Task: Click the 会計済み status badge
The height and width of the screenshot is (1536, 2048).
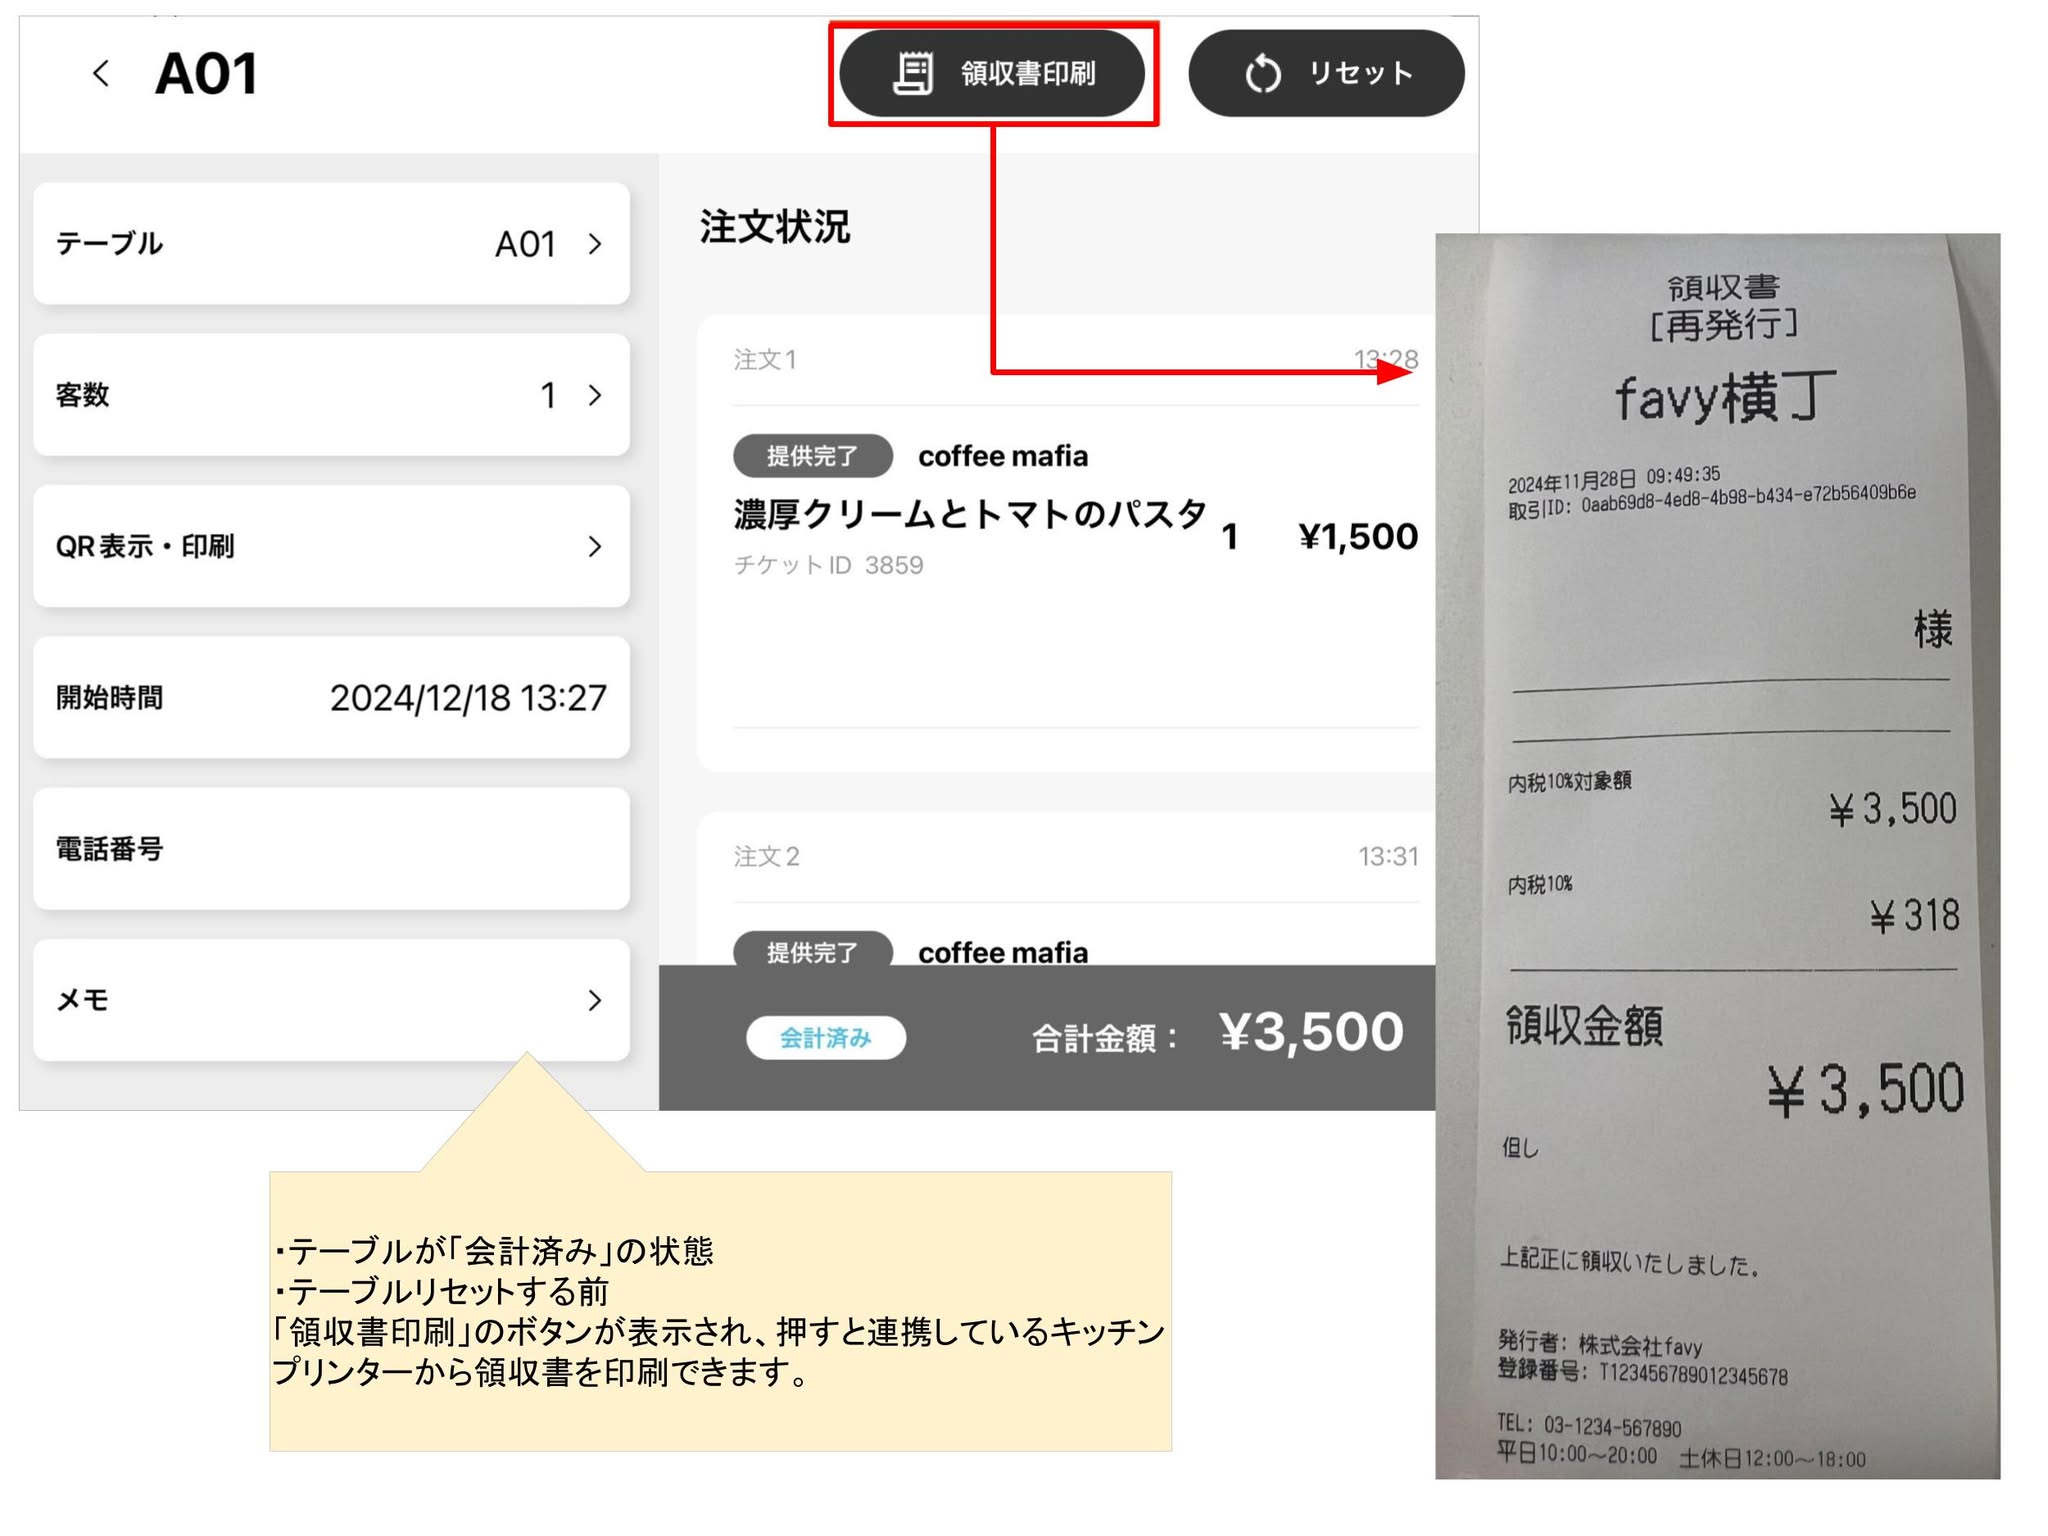Action: coord(826,1038)
